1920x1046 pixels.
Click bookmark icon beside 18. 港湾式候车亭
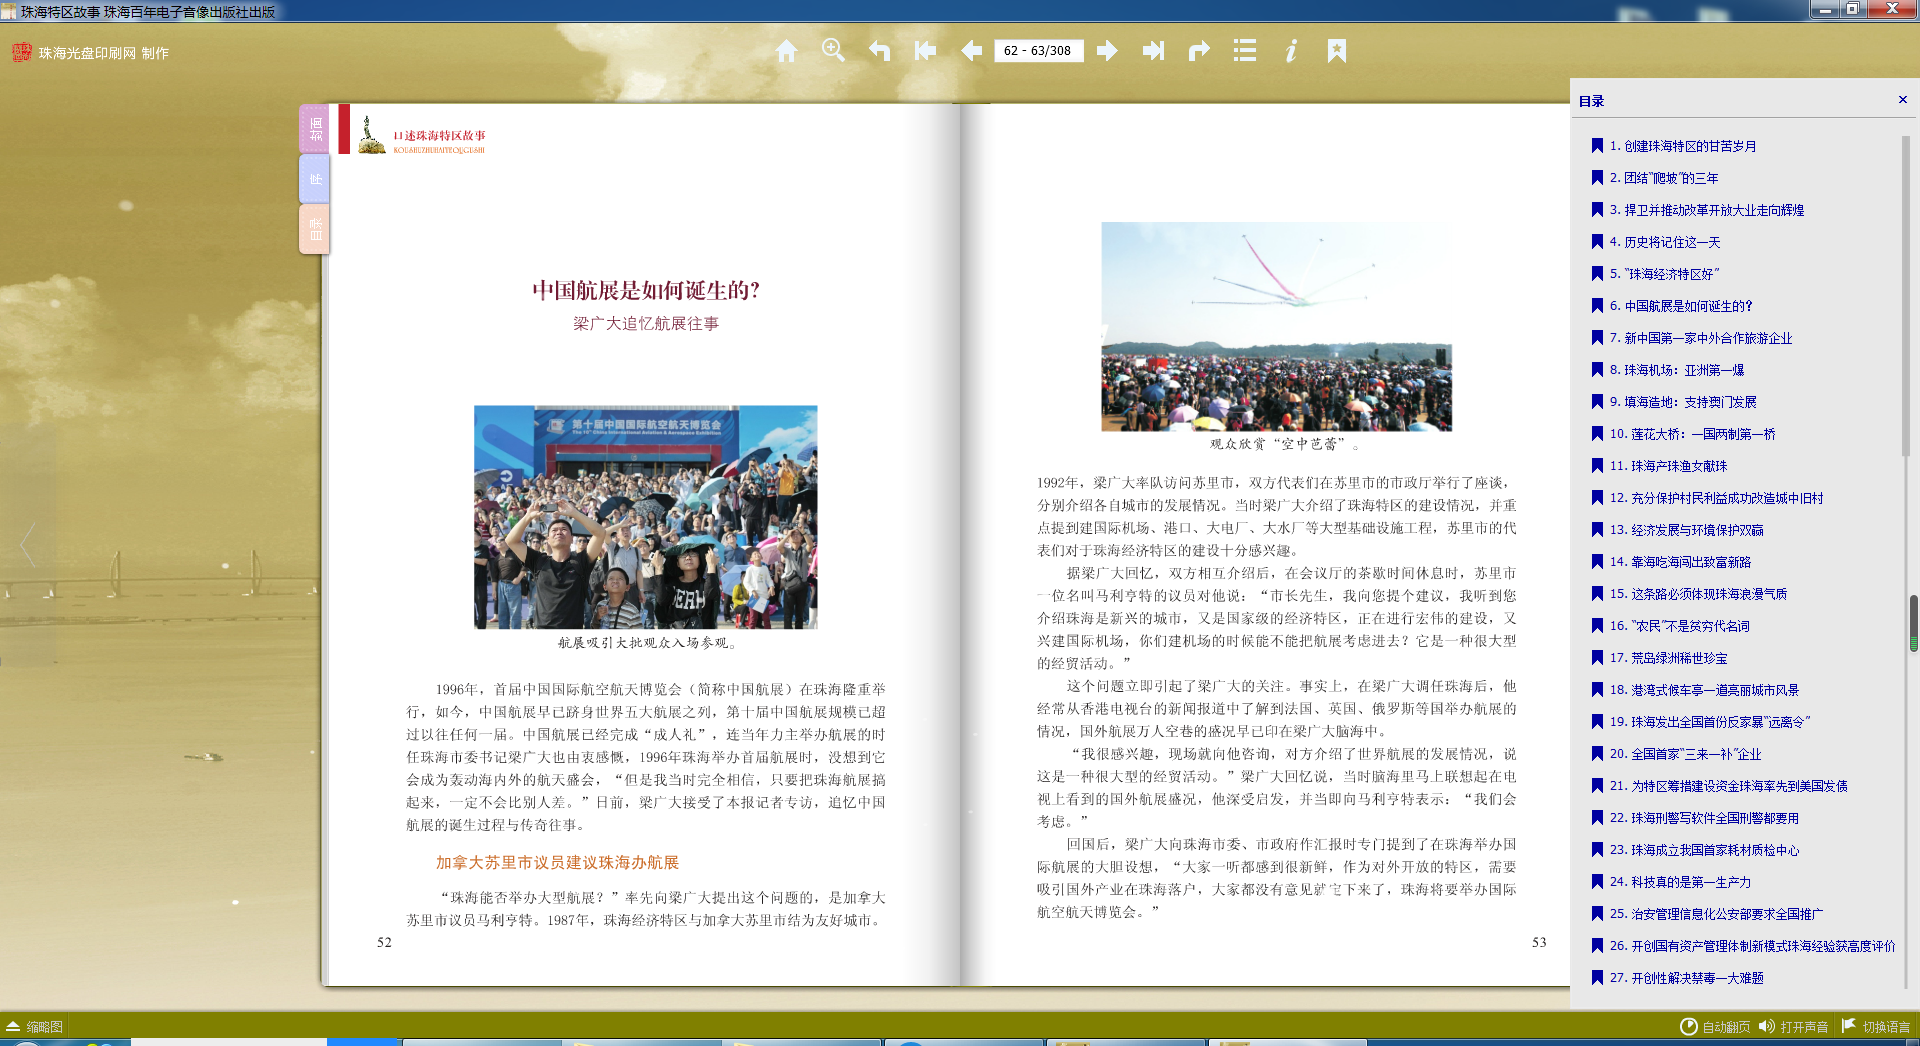(1597, 690)
